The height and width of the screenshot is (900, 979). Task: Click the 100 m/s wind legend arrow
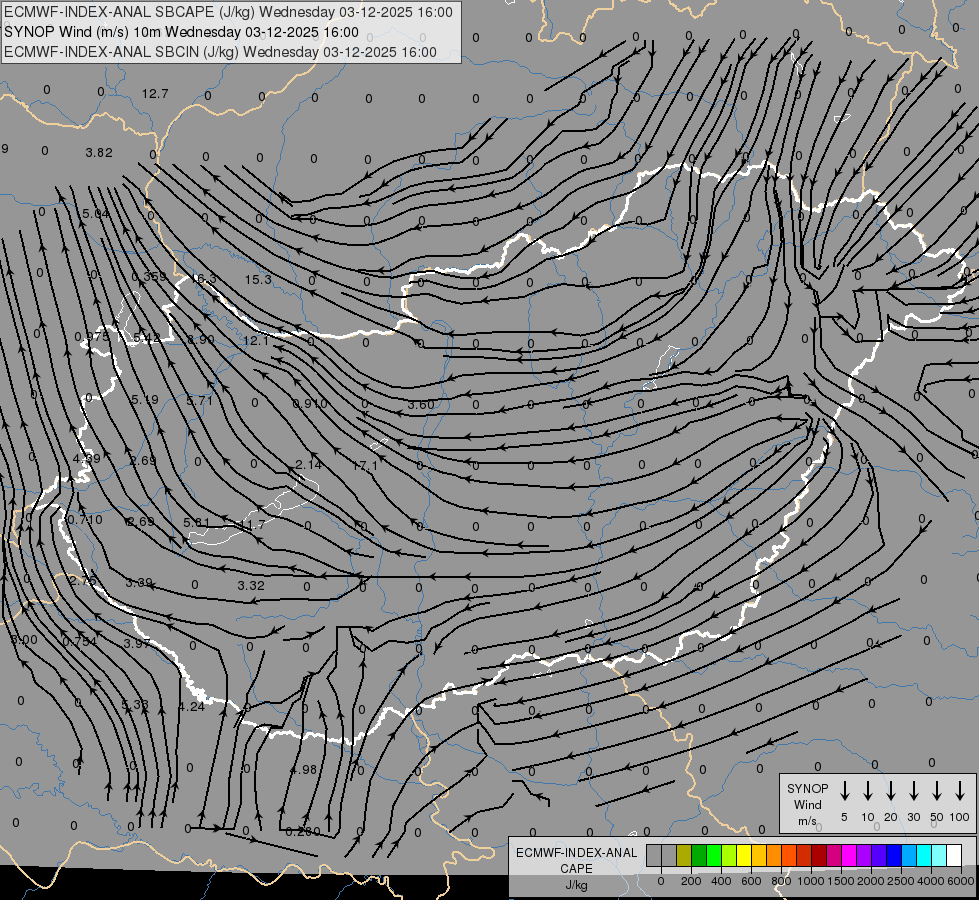coord(960,790)
